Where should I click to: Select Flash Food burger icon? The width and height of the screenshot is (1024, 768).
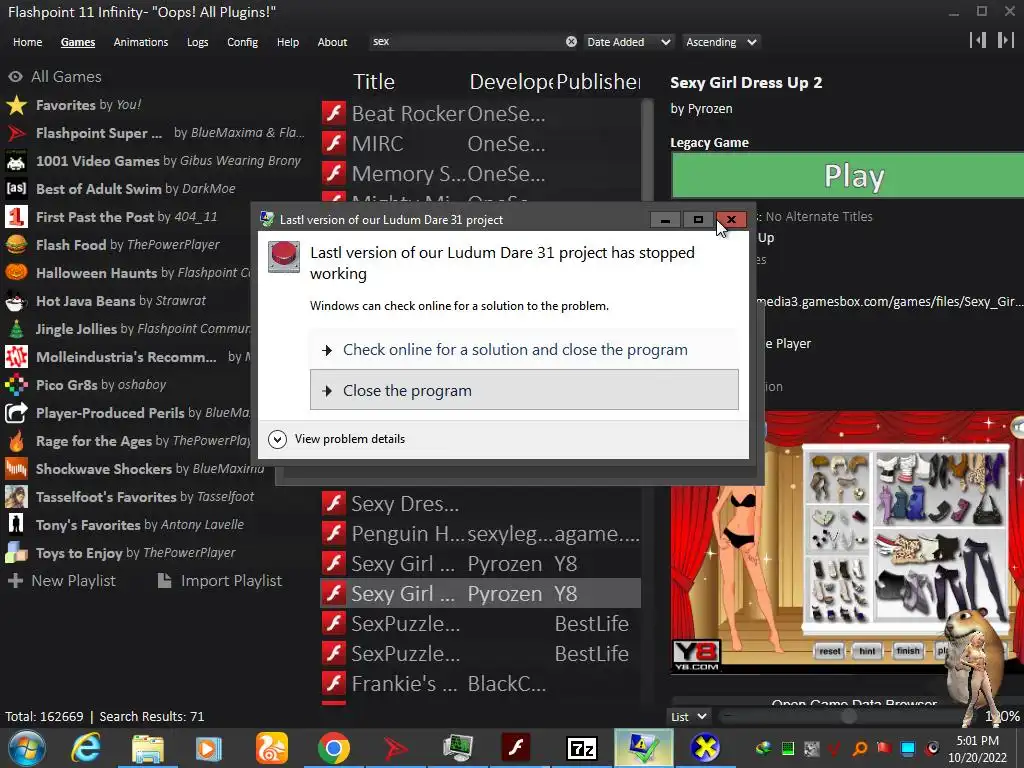pos(16,245)
